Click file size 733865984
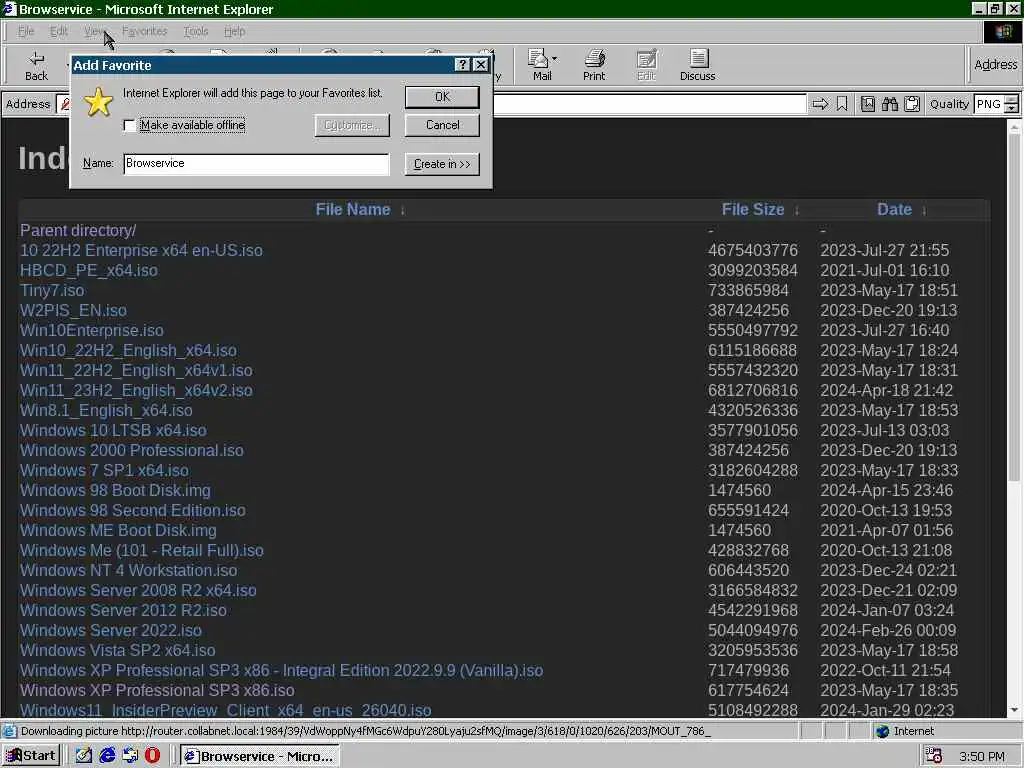The height and width of the screenshot is (768, 1024). 748,291
